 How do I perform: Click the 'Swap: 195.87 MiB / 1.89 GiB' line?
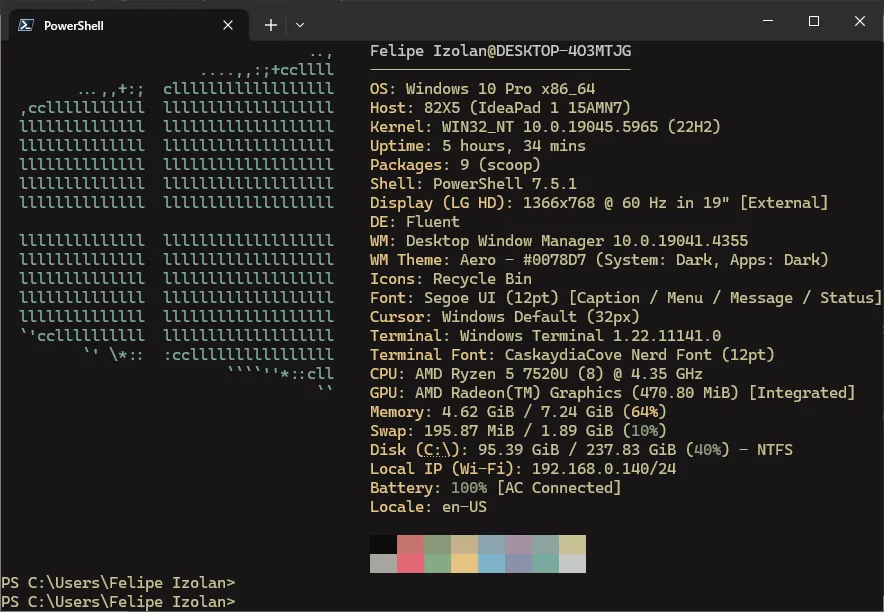click(519, 431)
